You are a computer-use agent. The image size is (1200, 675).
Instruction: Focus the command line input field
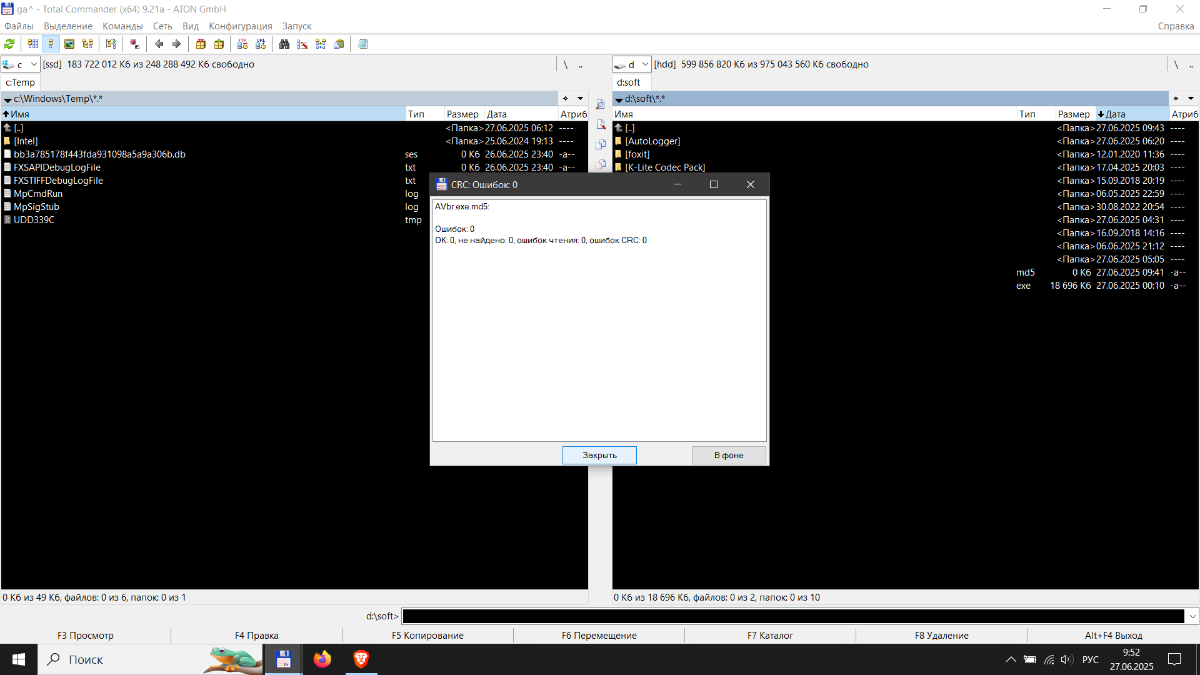[x=793, y=616]
